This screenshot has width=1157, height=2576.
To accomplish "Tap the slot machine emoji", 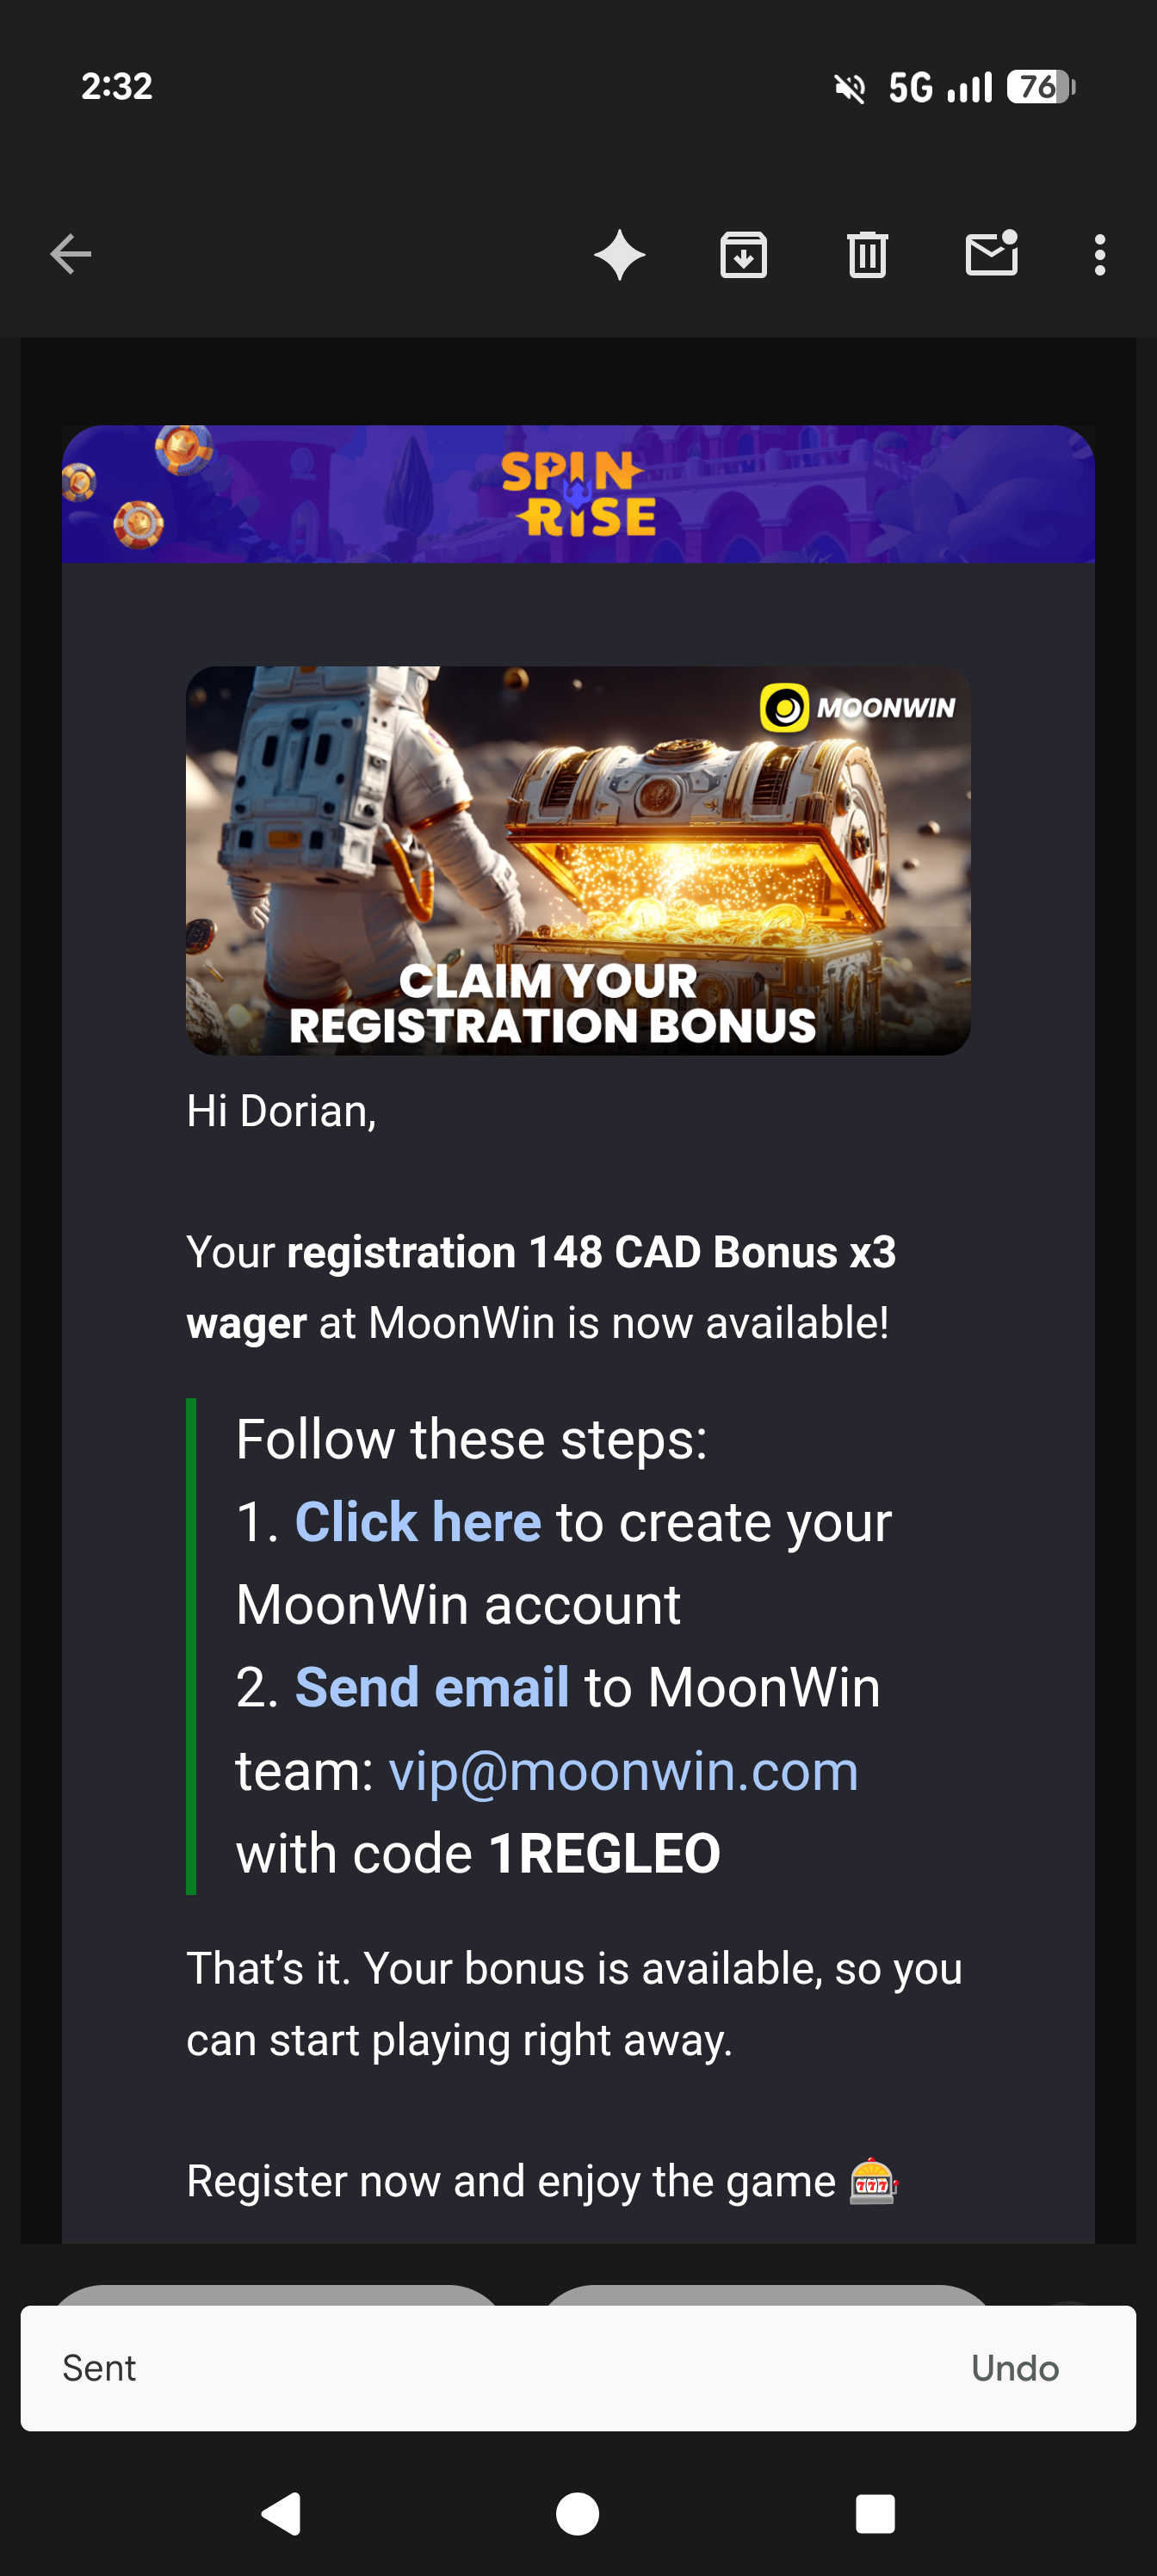I will click(873, 2182).
